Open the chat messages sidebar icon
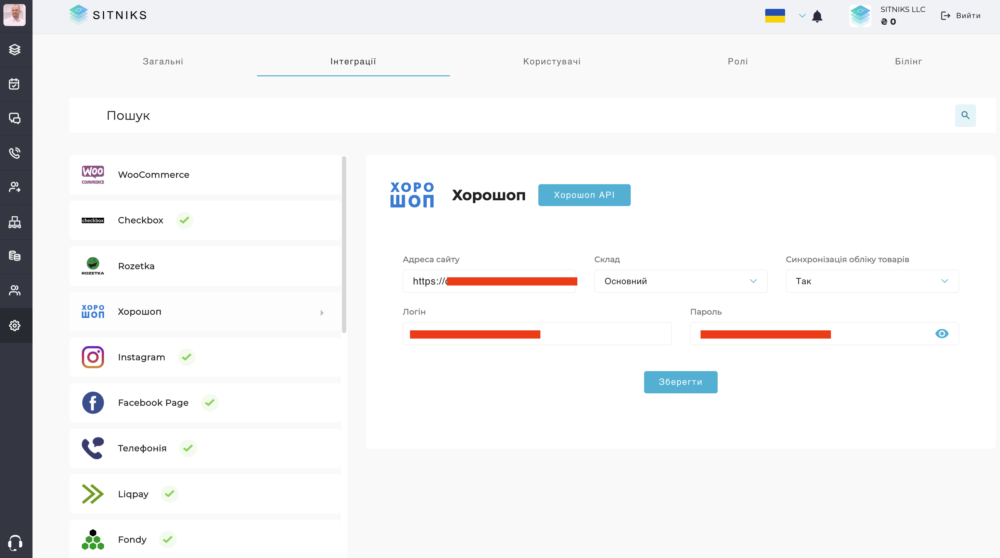Screen dimensions: 1000x558 (15, 119)
